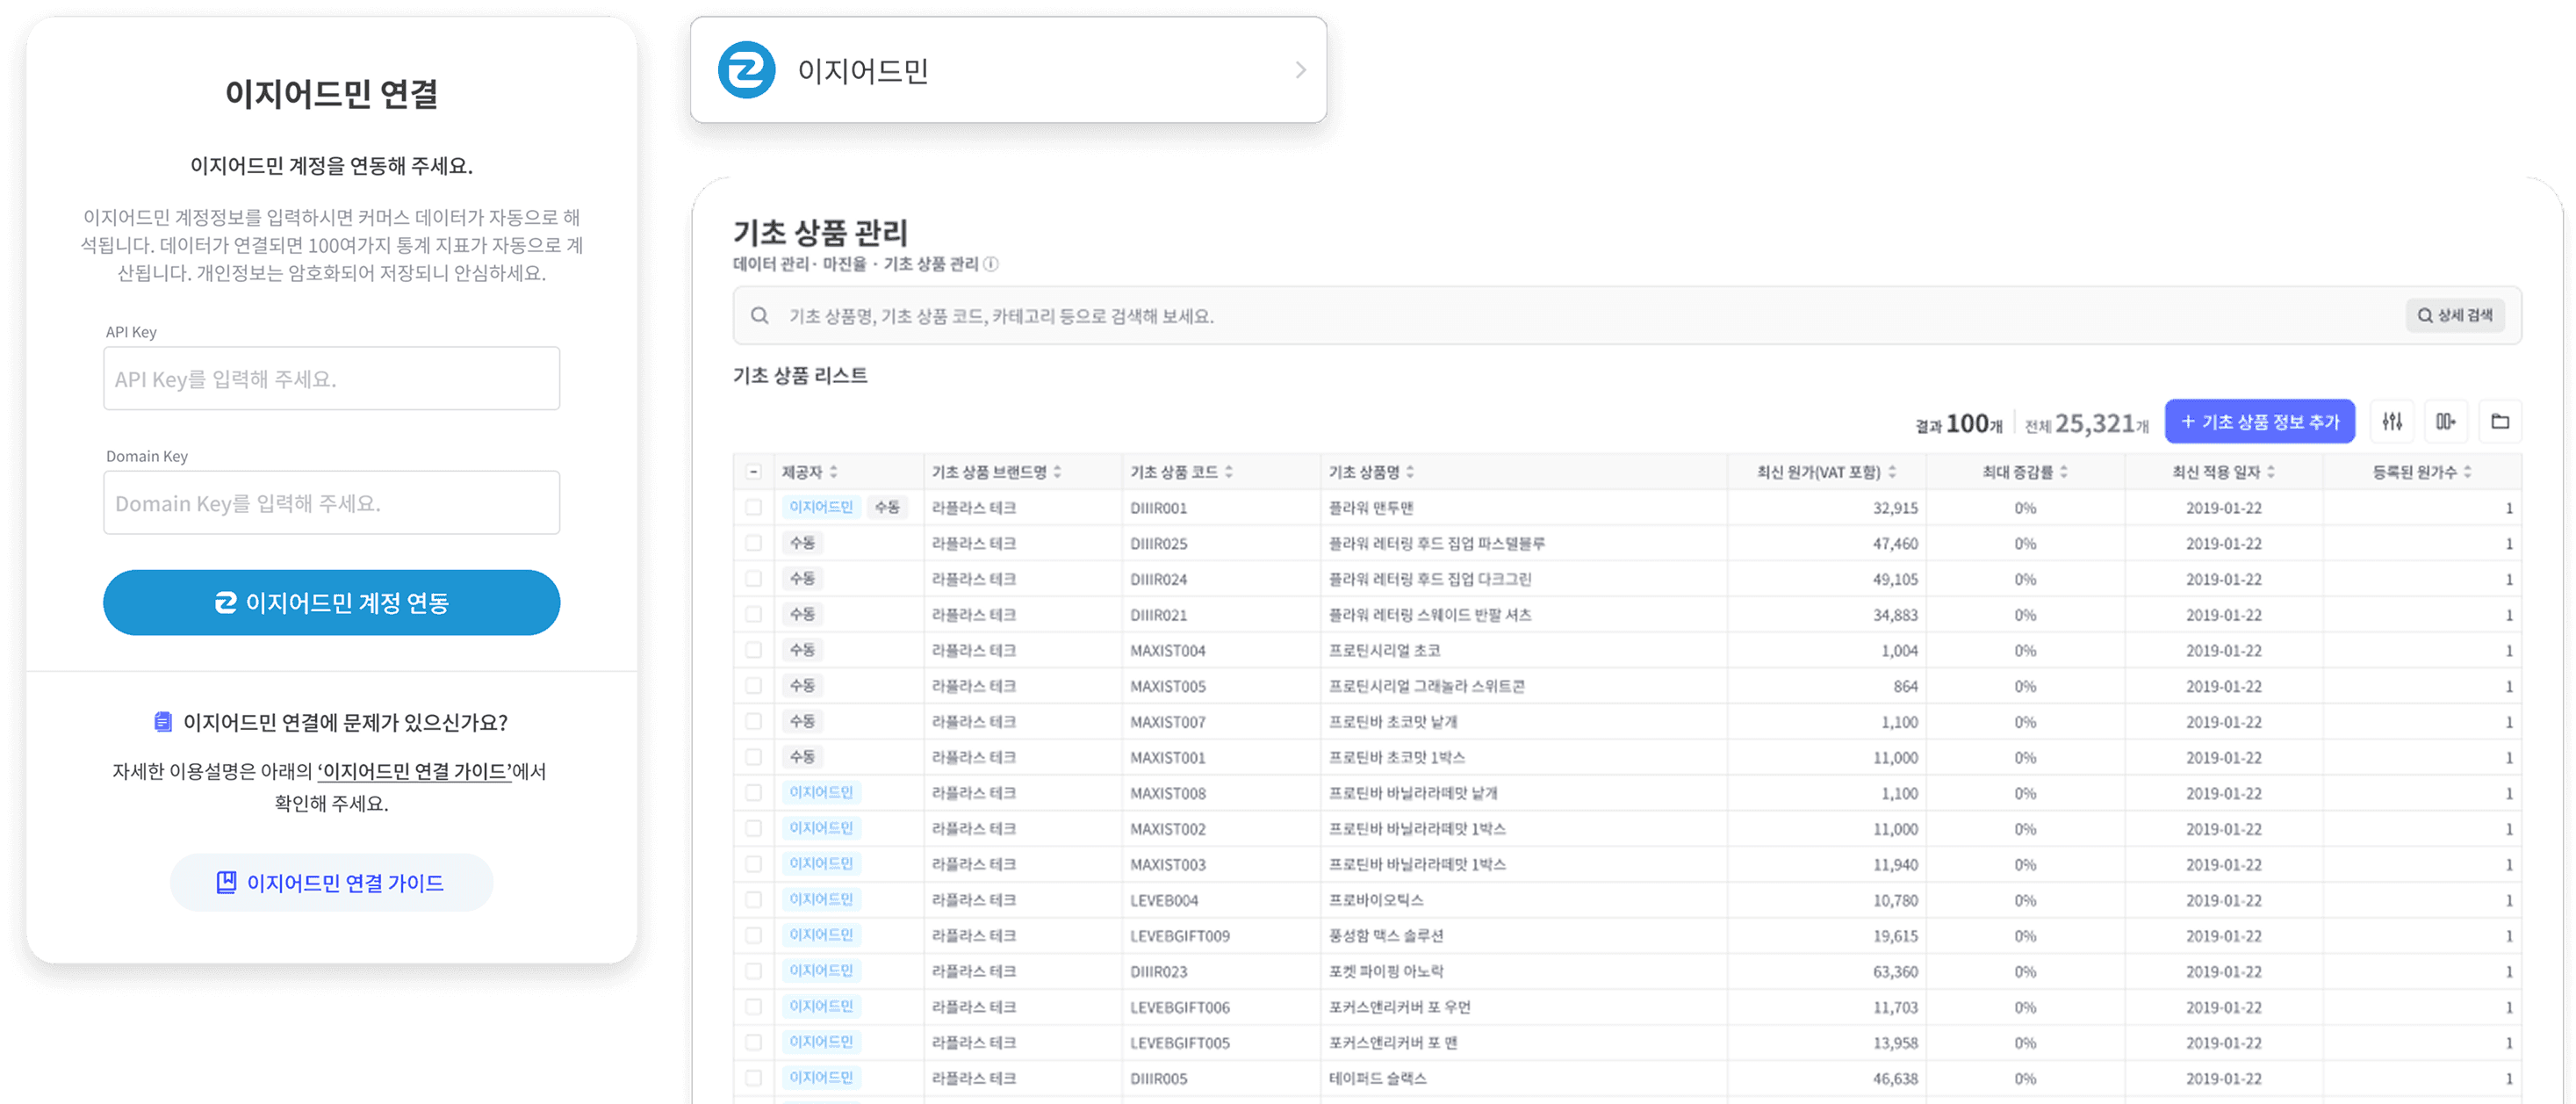Sort the 제공자 column header
Screen dimensions: 2576x1104
[x=833, y=472]
